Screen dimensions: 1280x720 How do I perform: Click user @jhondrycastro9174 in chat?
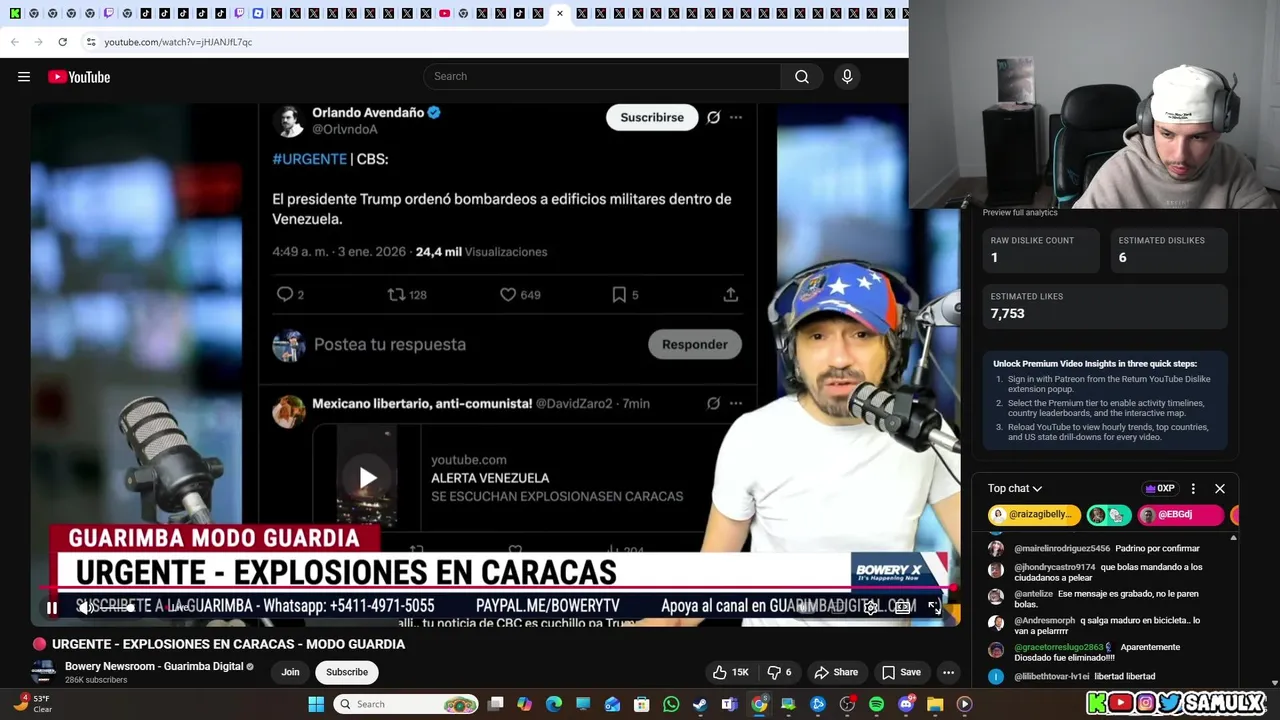point(1055,567)
